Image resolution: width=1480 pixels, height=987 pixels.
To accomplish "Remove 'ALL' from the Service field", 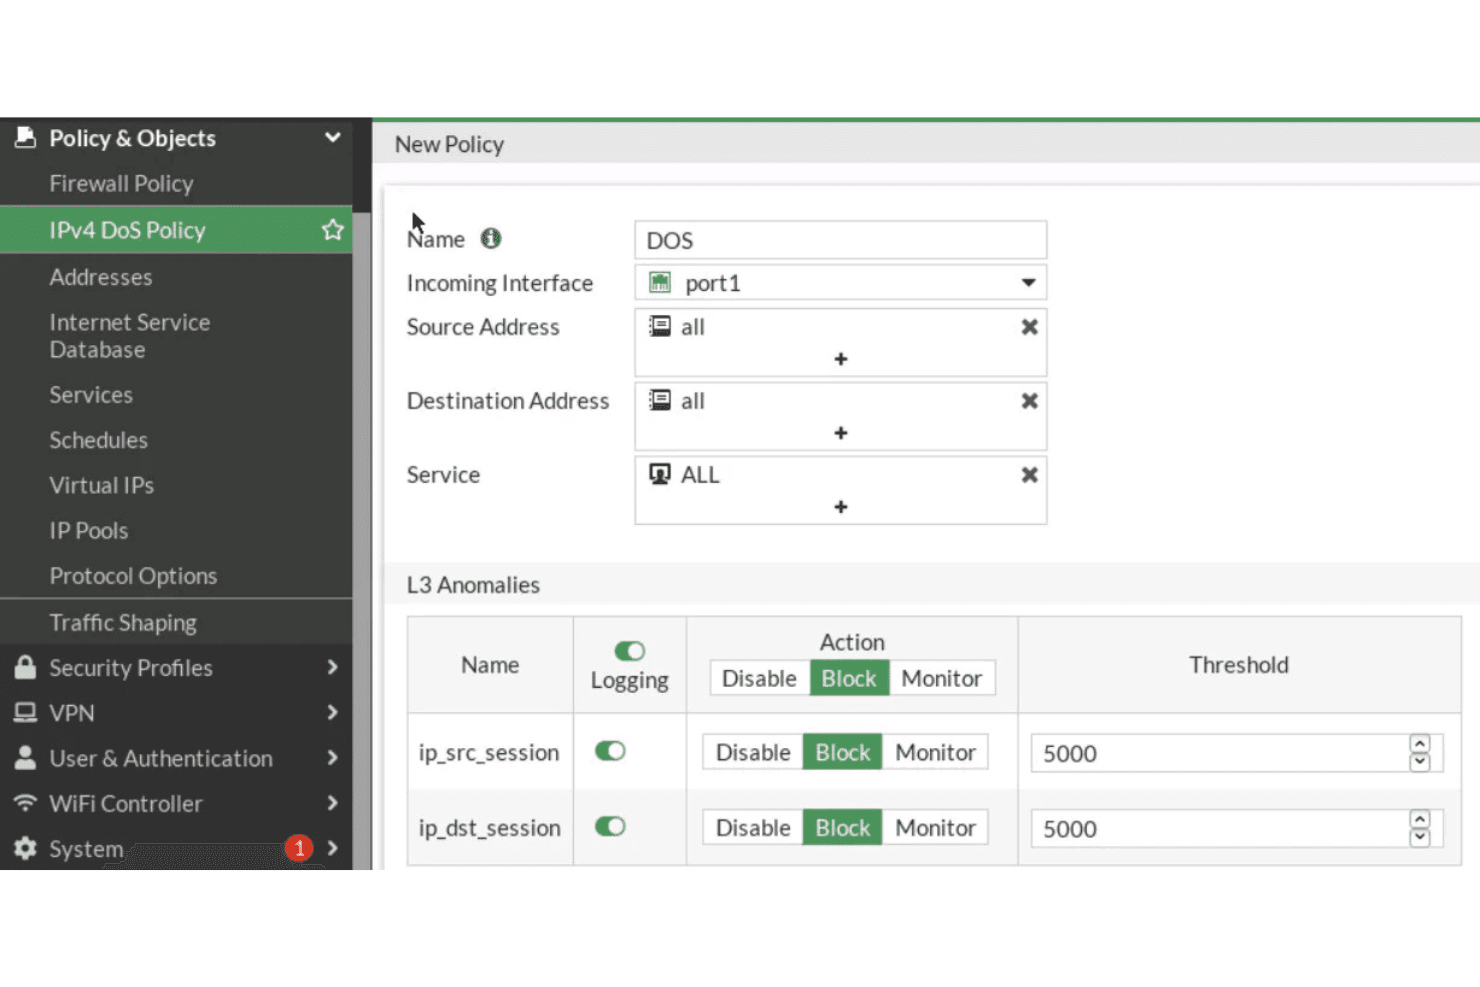I will click(1029, 475).
